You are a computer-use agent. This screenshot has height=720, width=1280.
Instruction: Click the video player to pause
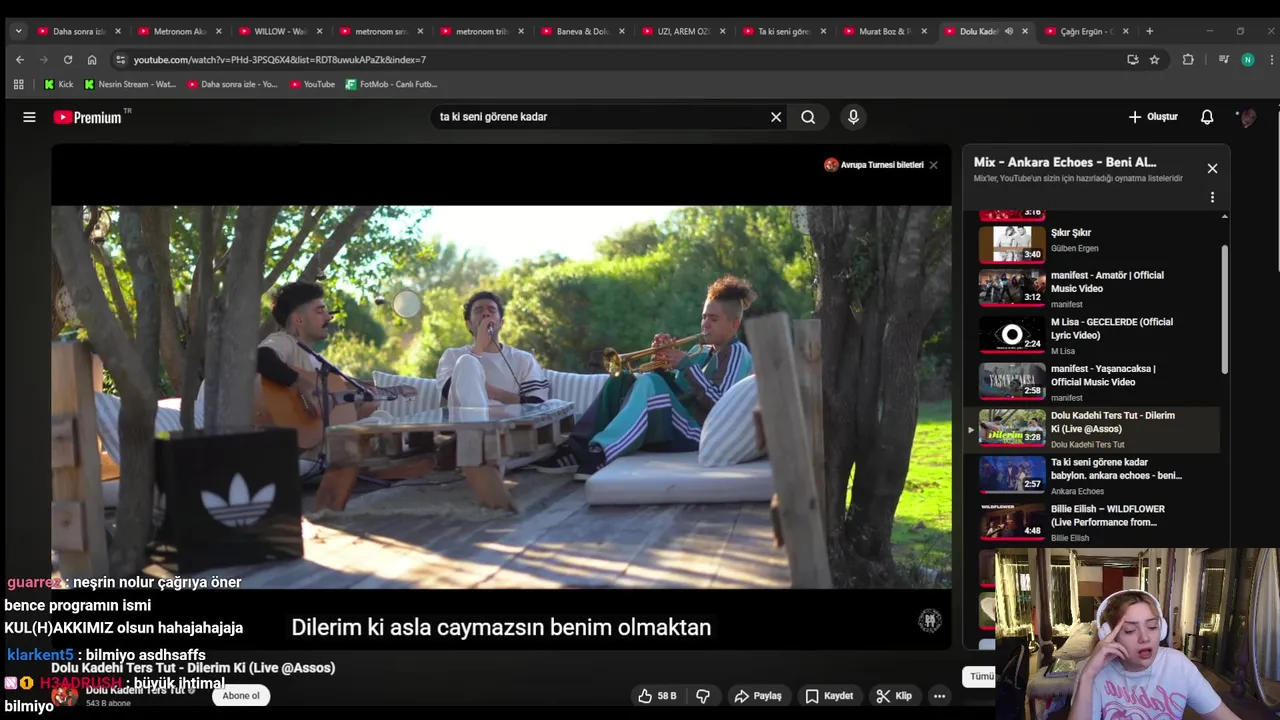tap(501, 396)
